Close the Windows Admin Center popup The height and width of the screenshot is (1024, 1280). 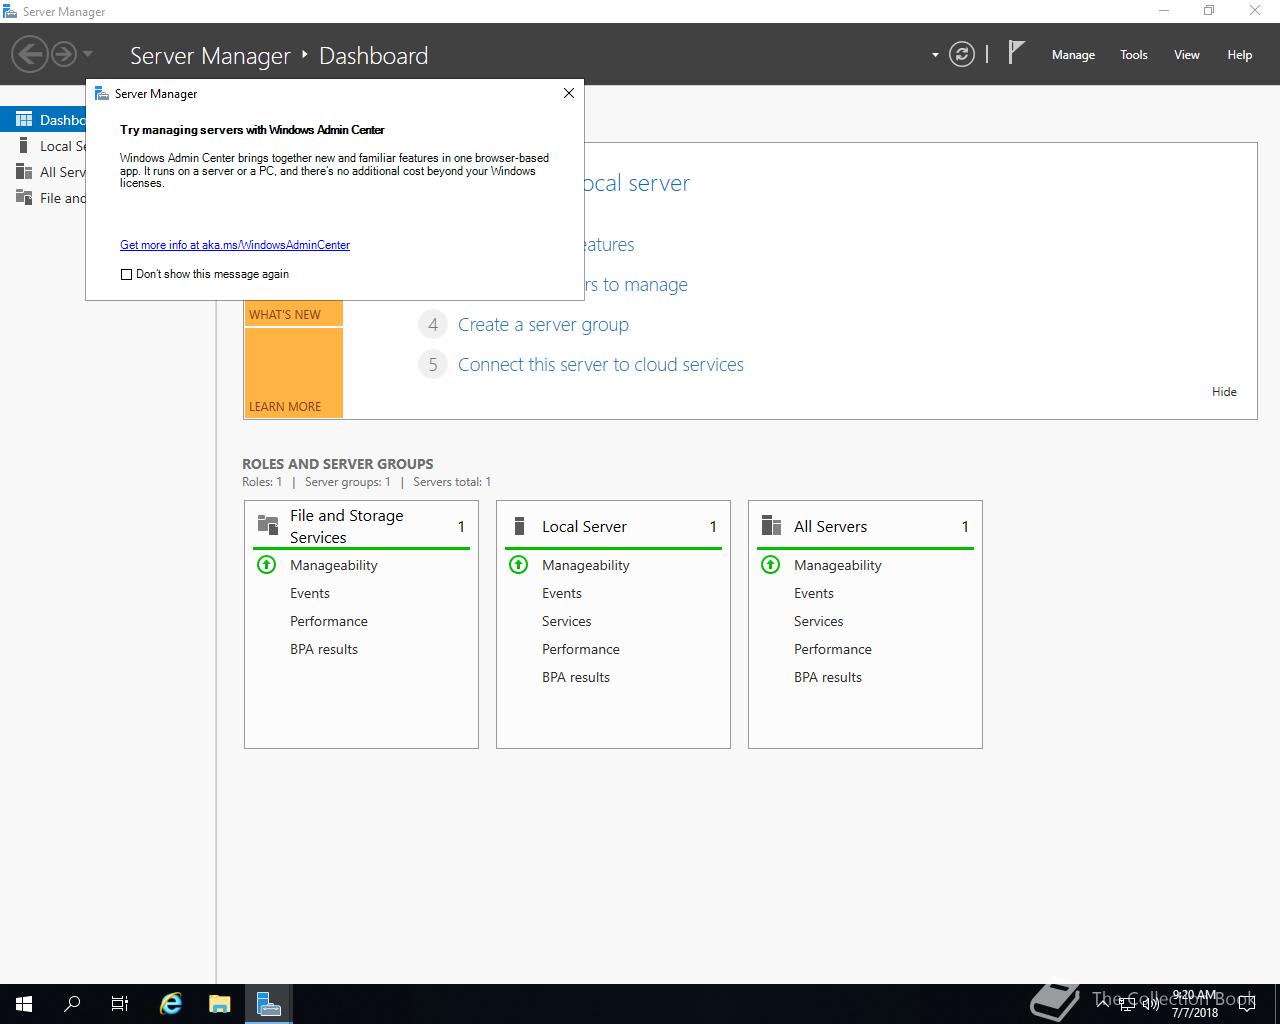coord(569,93)
